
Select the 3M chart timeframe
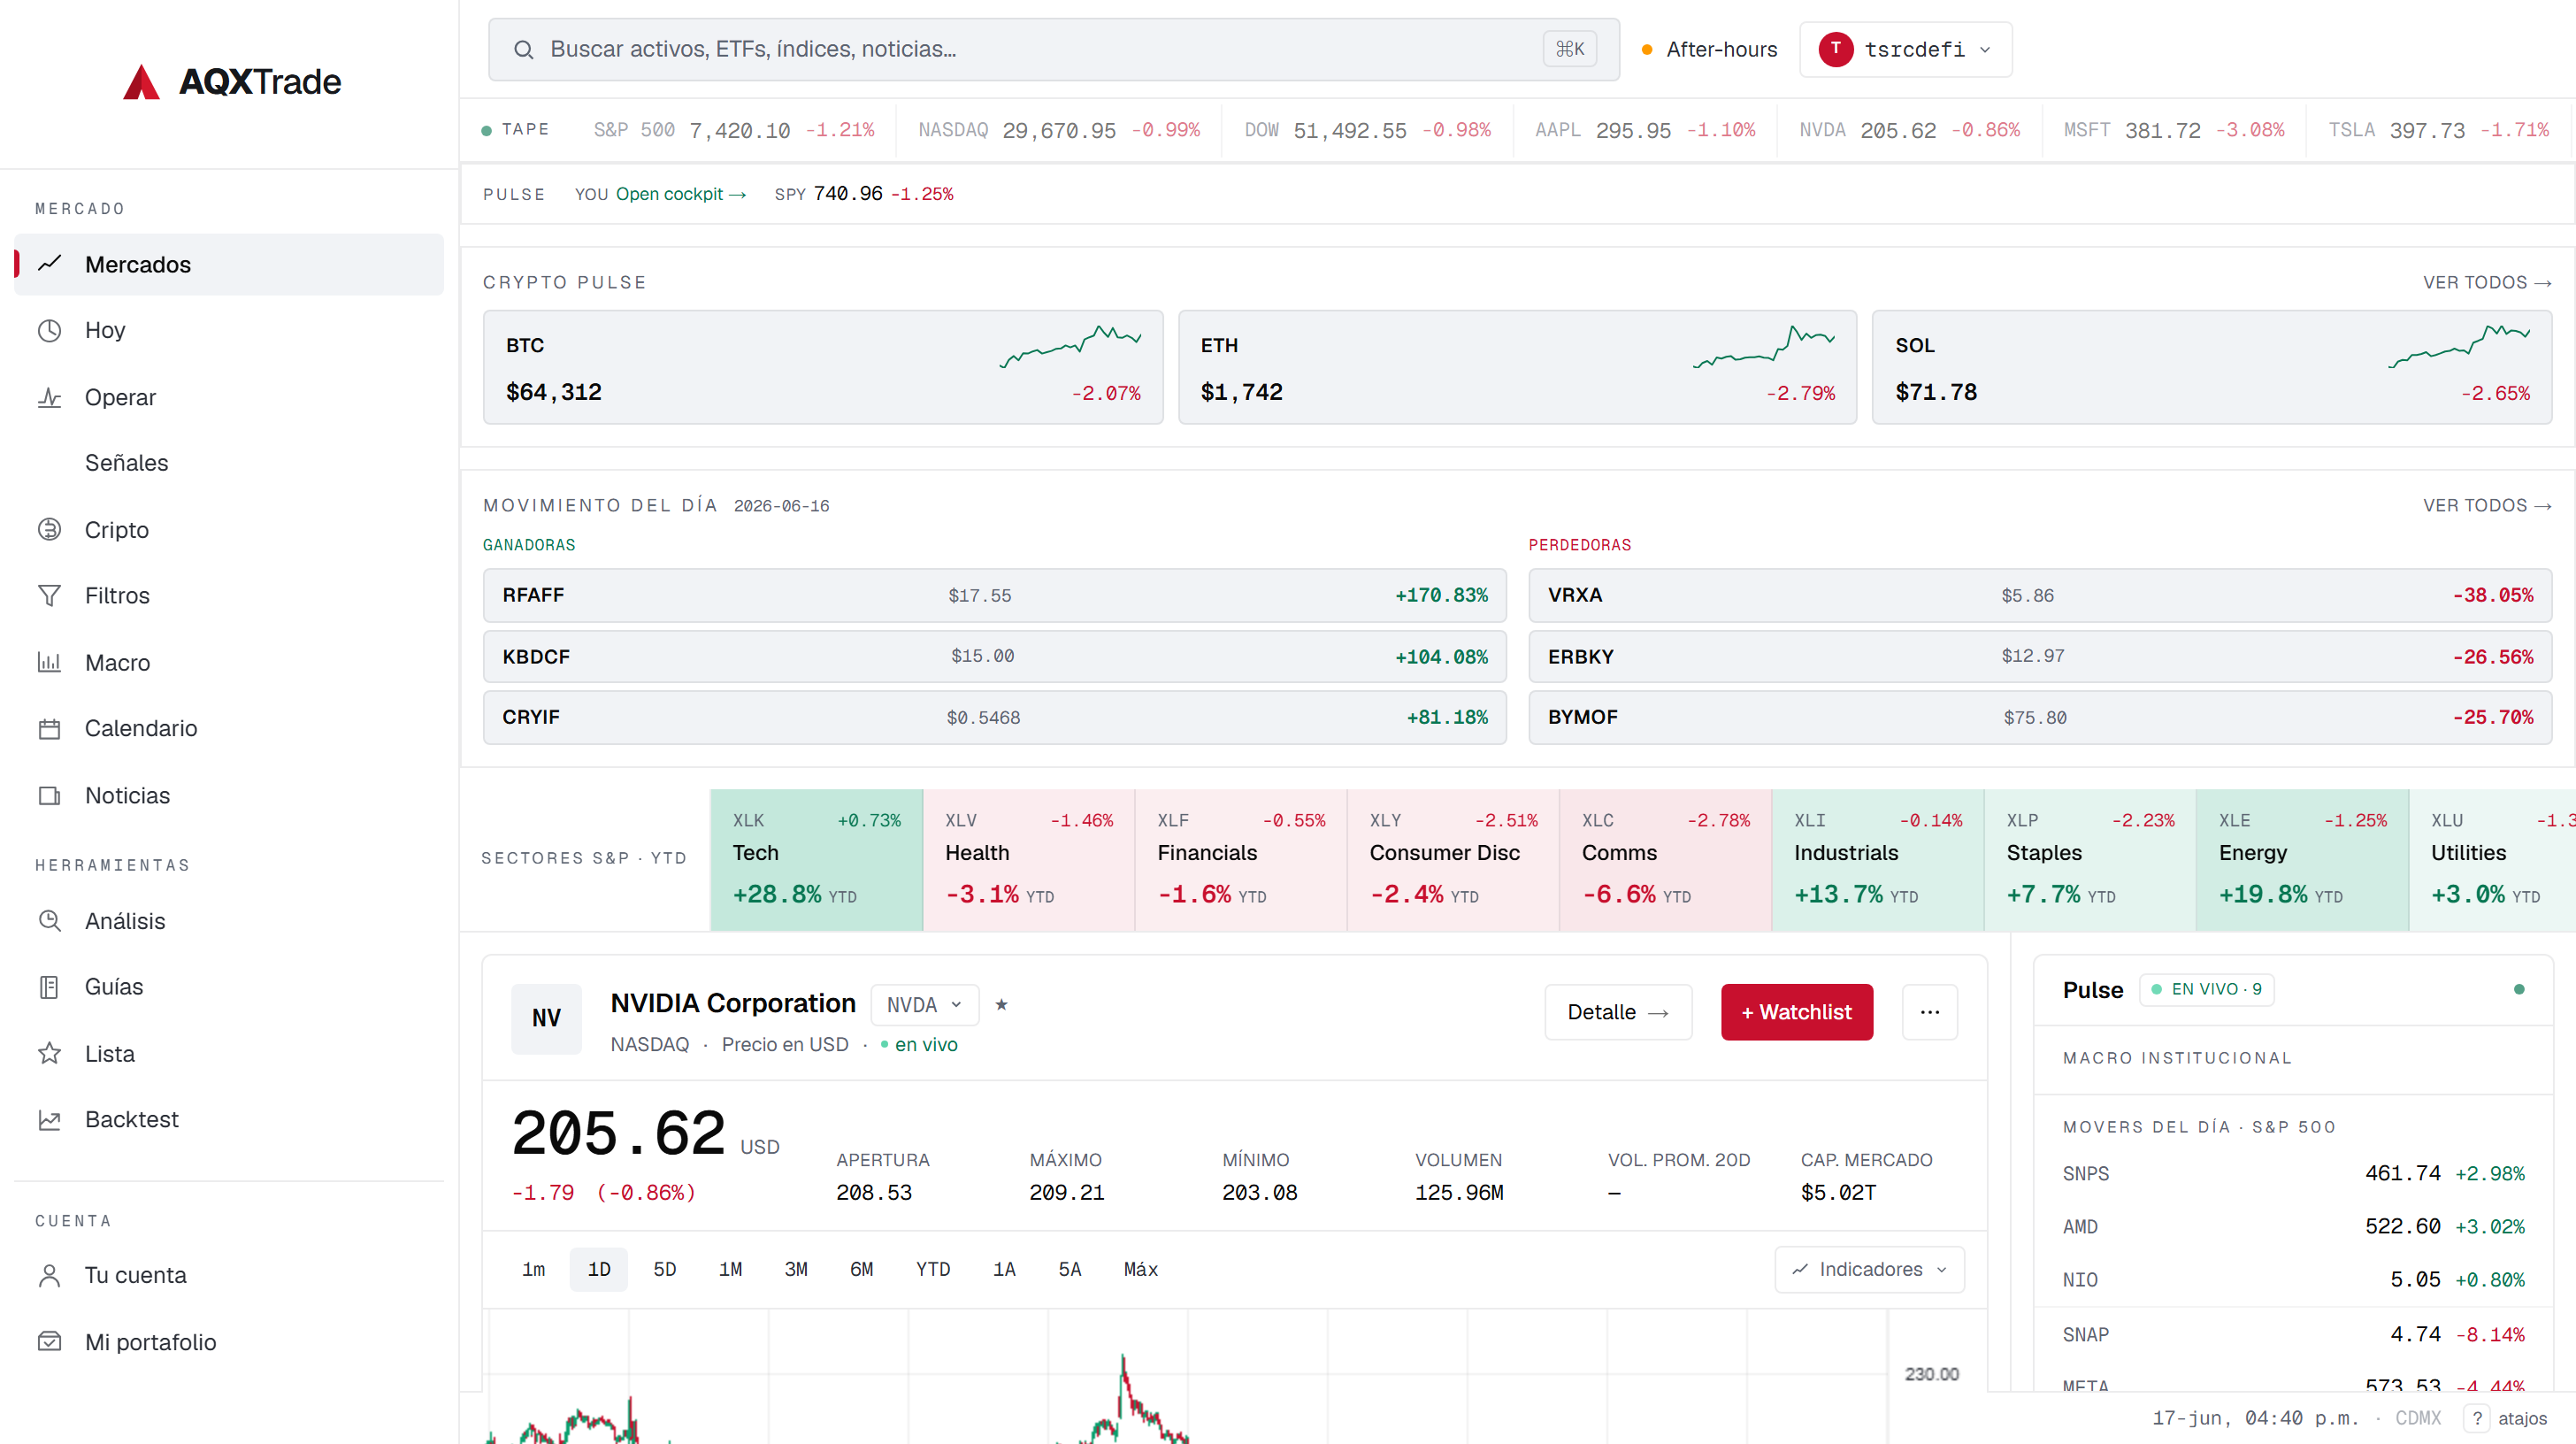coord(796,1269)
